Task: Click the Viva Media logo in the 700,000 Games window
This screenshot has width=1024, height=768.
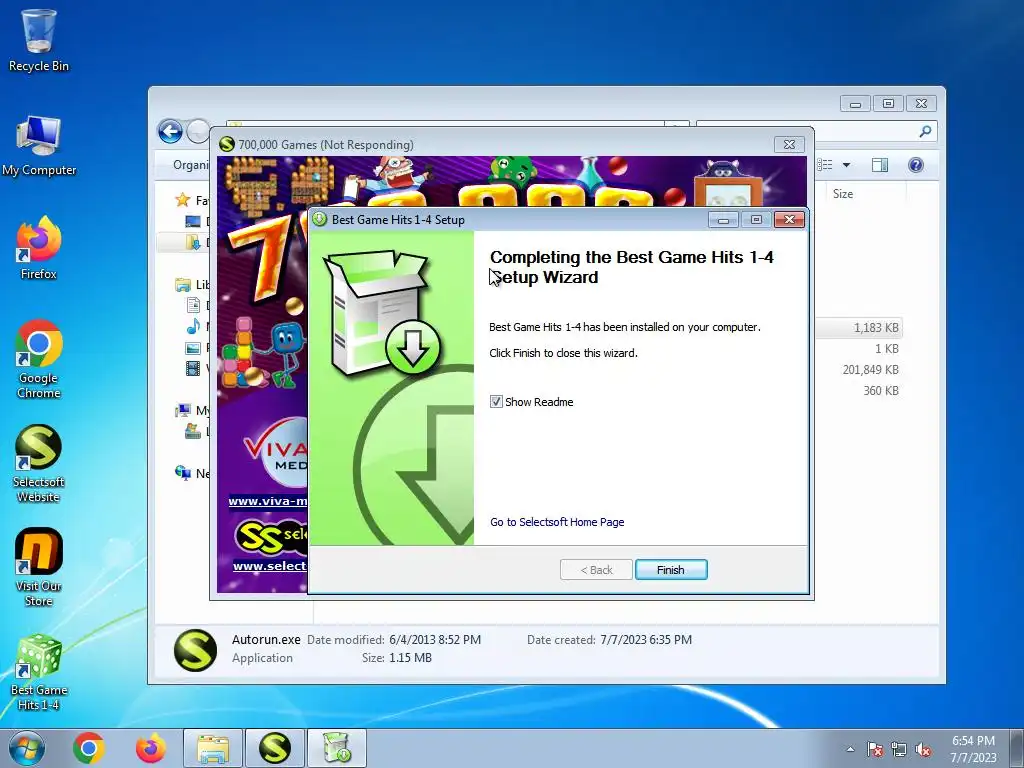Action: tap(274, 451)
